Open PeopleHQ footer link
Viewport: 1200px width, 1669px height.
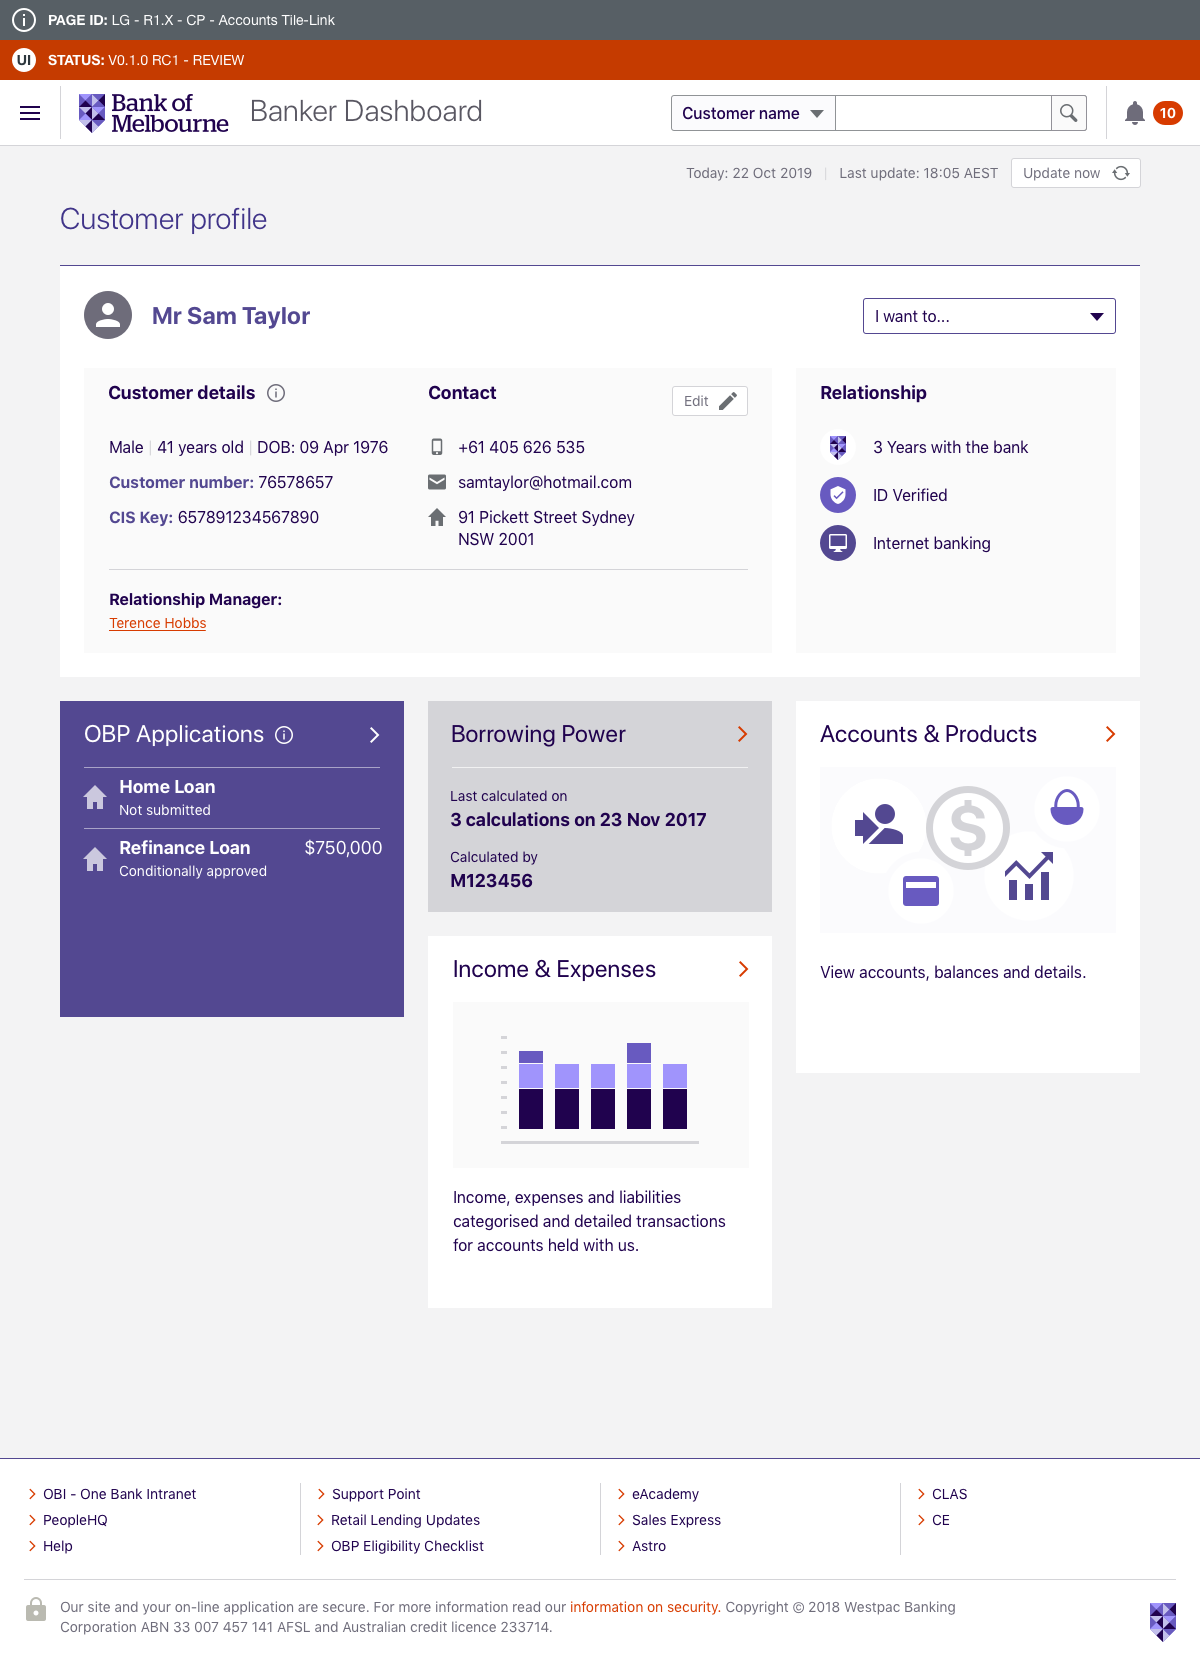(x=75, y=1520)
